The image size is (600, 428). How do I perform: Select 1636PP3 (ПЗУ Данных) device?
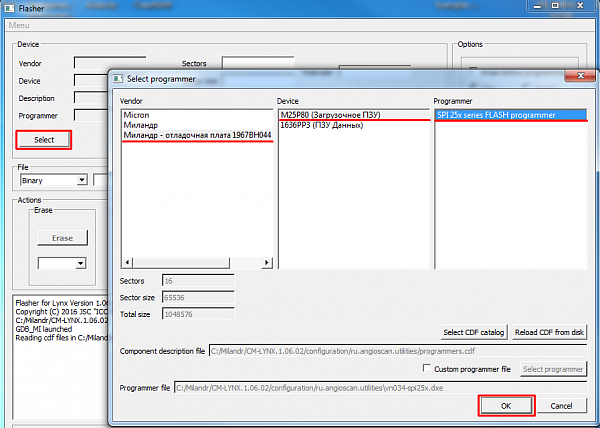[x=320, y=124]
